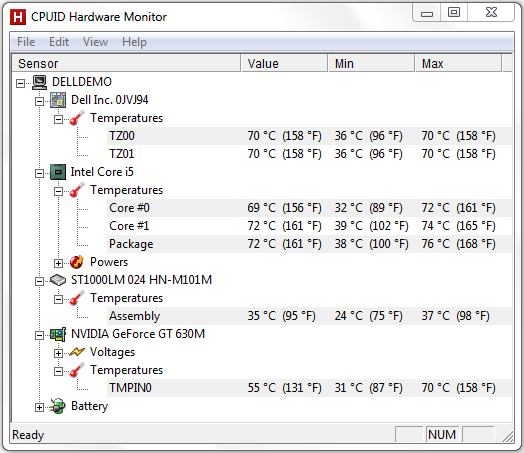Click the Sensor column header
The height and width of the screenshot is (453, 524).
pos(126,63)
